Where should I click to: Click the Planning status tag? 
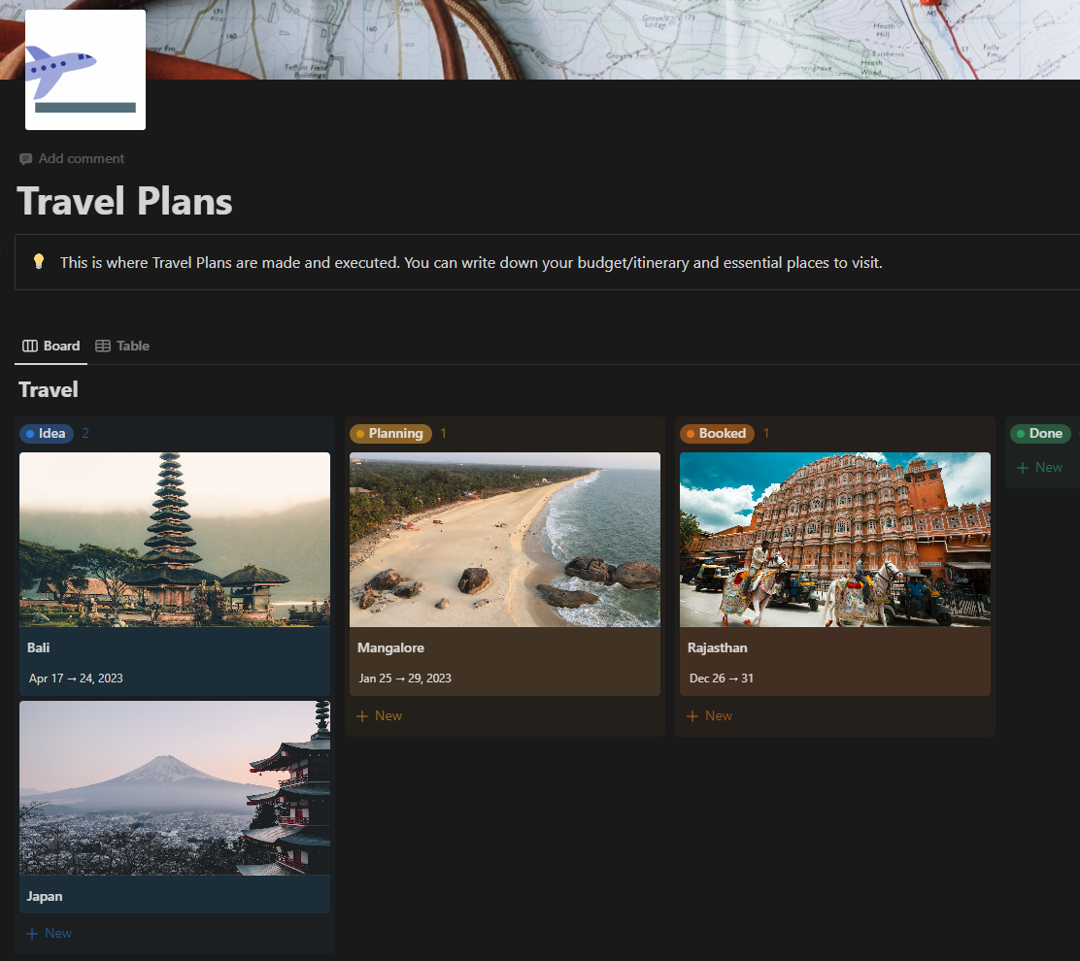coord(391,433)
